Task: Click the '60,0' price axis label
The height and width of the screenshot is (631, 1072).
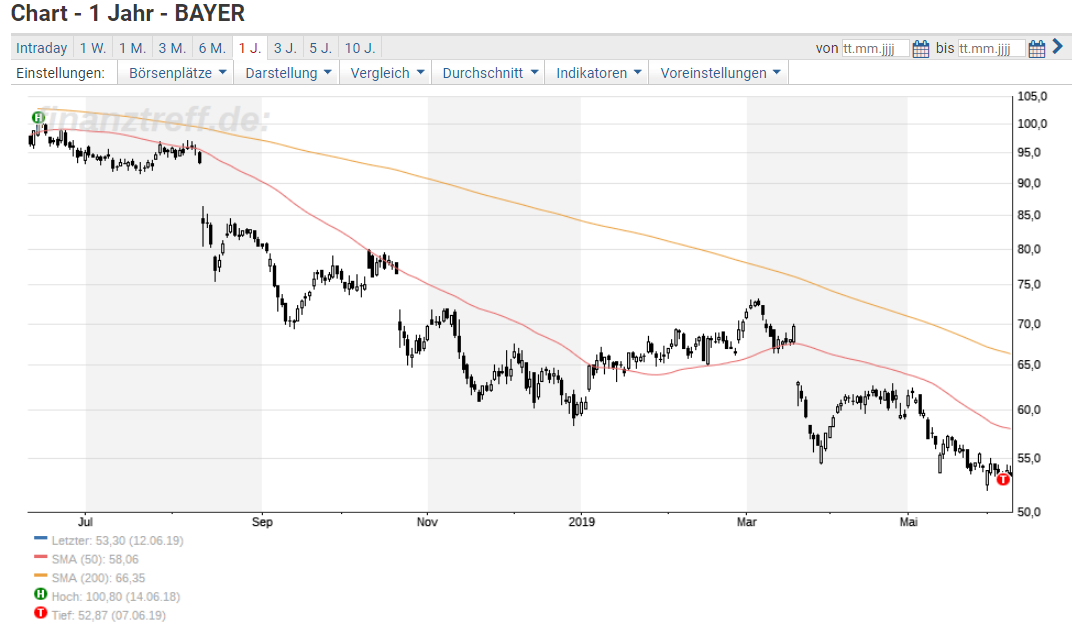Action: click(x=1030, y=410)
